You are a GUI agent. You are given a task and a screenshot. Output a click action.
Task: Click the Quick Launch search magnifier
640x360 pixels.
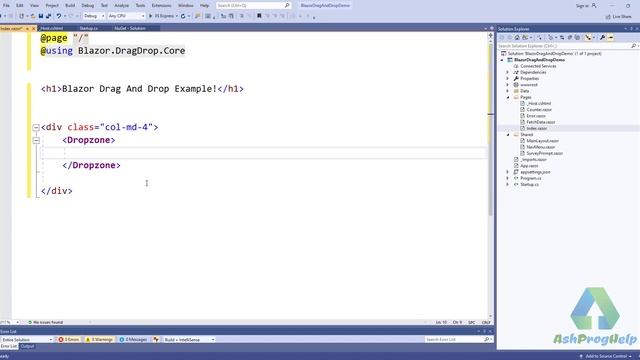tap(287, 6)
